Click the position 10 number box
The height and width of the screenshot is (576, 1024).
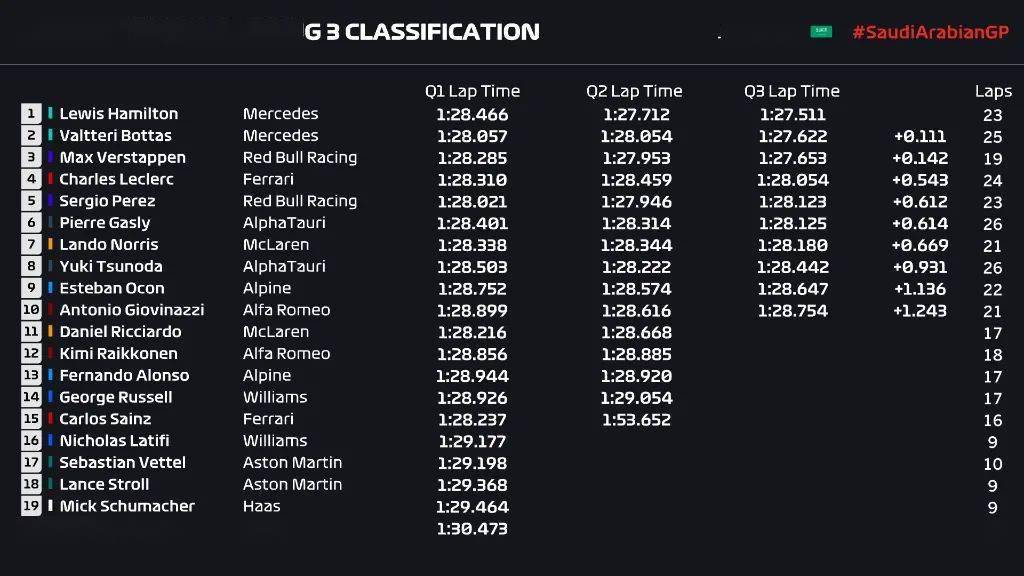(x=31, y=310)
